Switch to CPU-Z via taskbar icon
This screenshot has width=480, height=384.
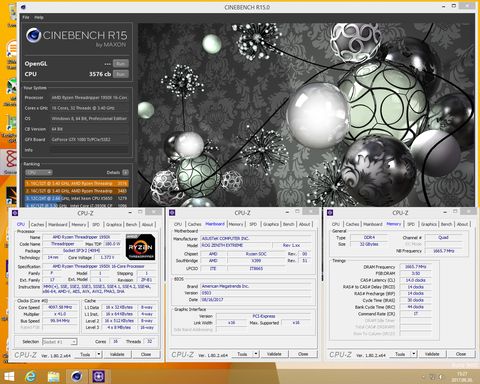[x=98, y=377]
